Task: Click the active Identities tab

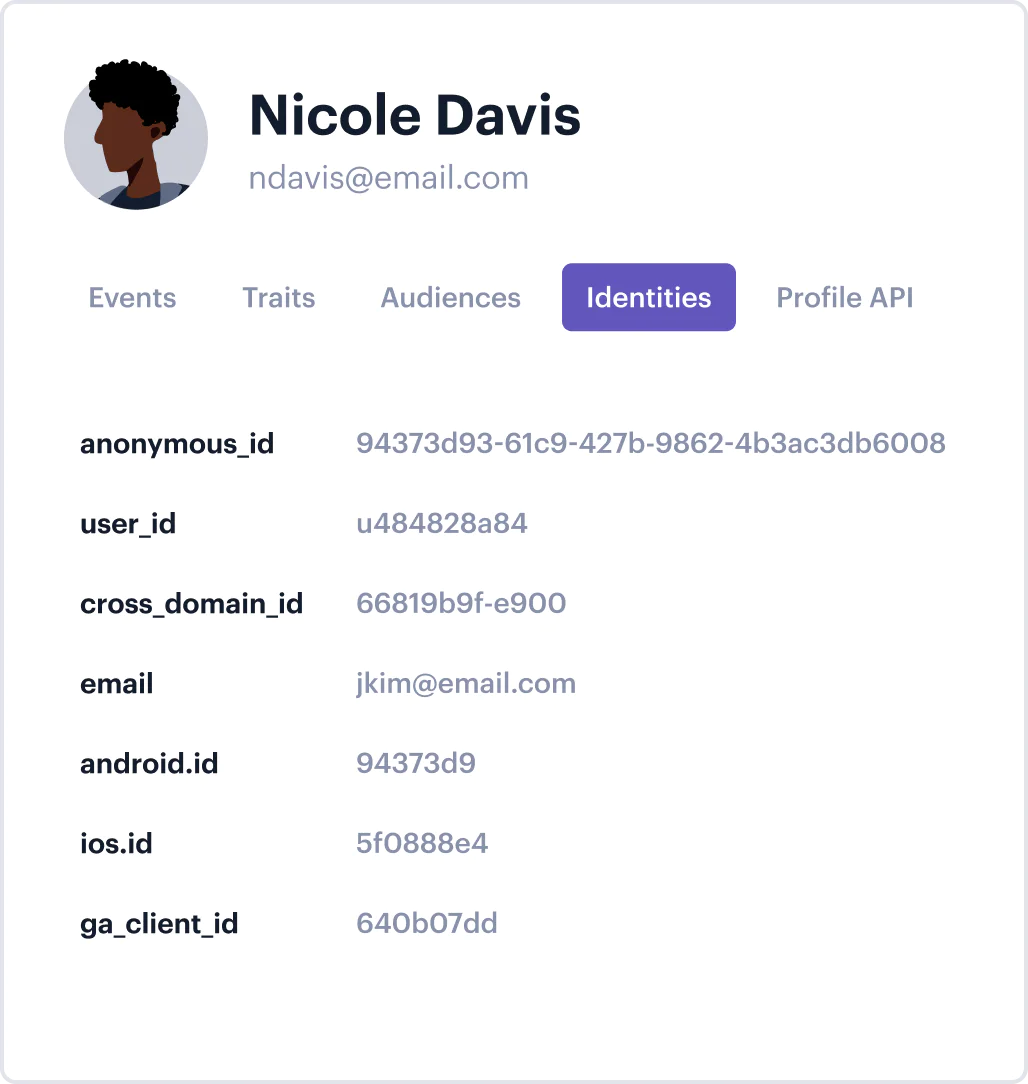Action: coord(648,297)
